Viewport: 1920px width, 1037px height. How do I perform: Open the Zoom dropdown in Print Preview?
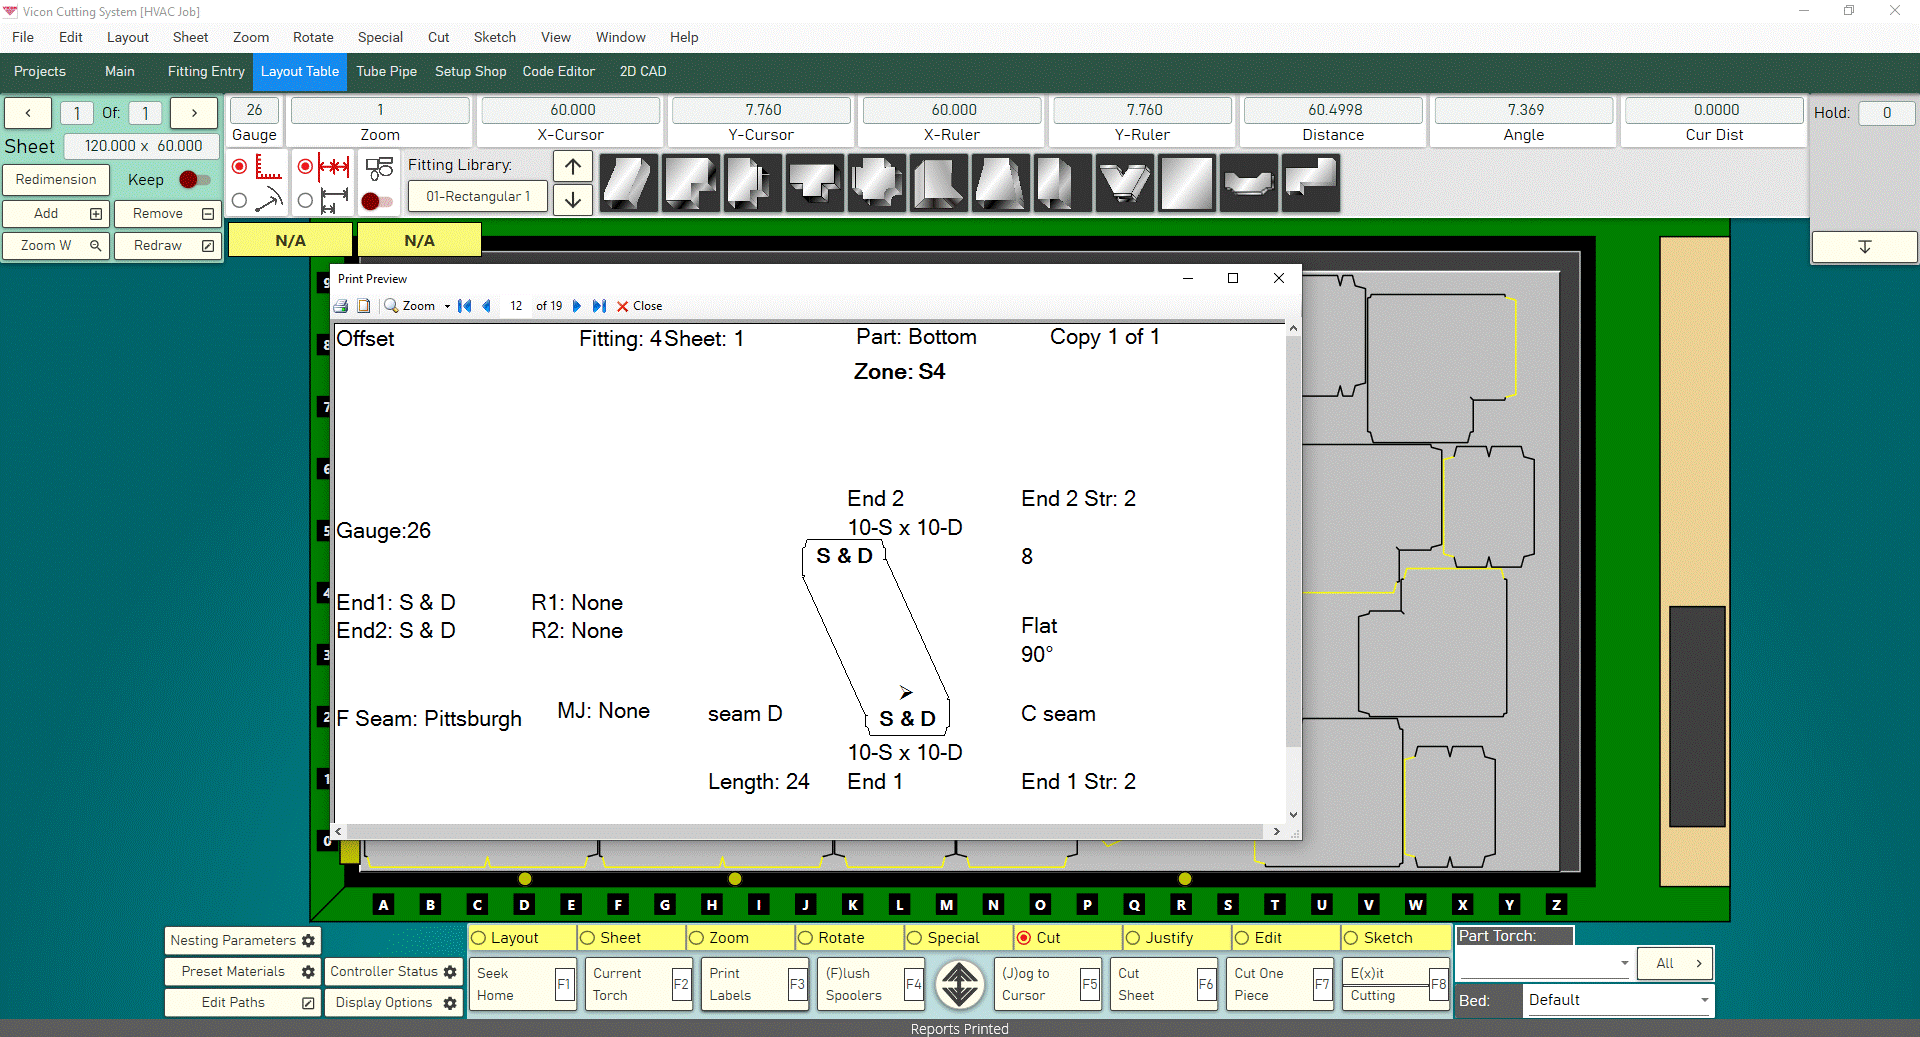click(x=417, y=306)
